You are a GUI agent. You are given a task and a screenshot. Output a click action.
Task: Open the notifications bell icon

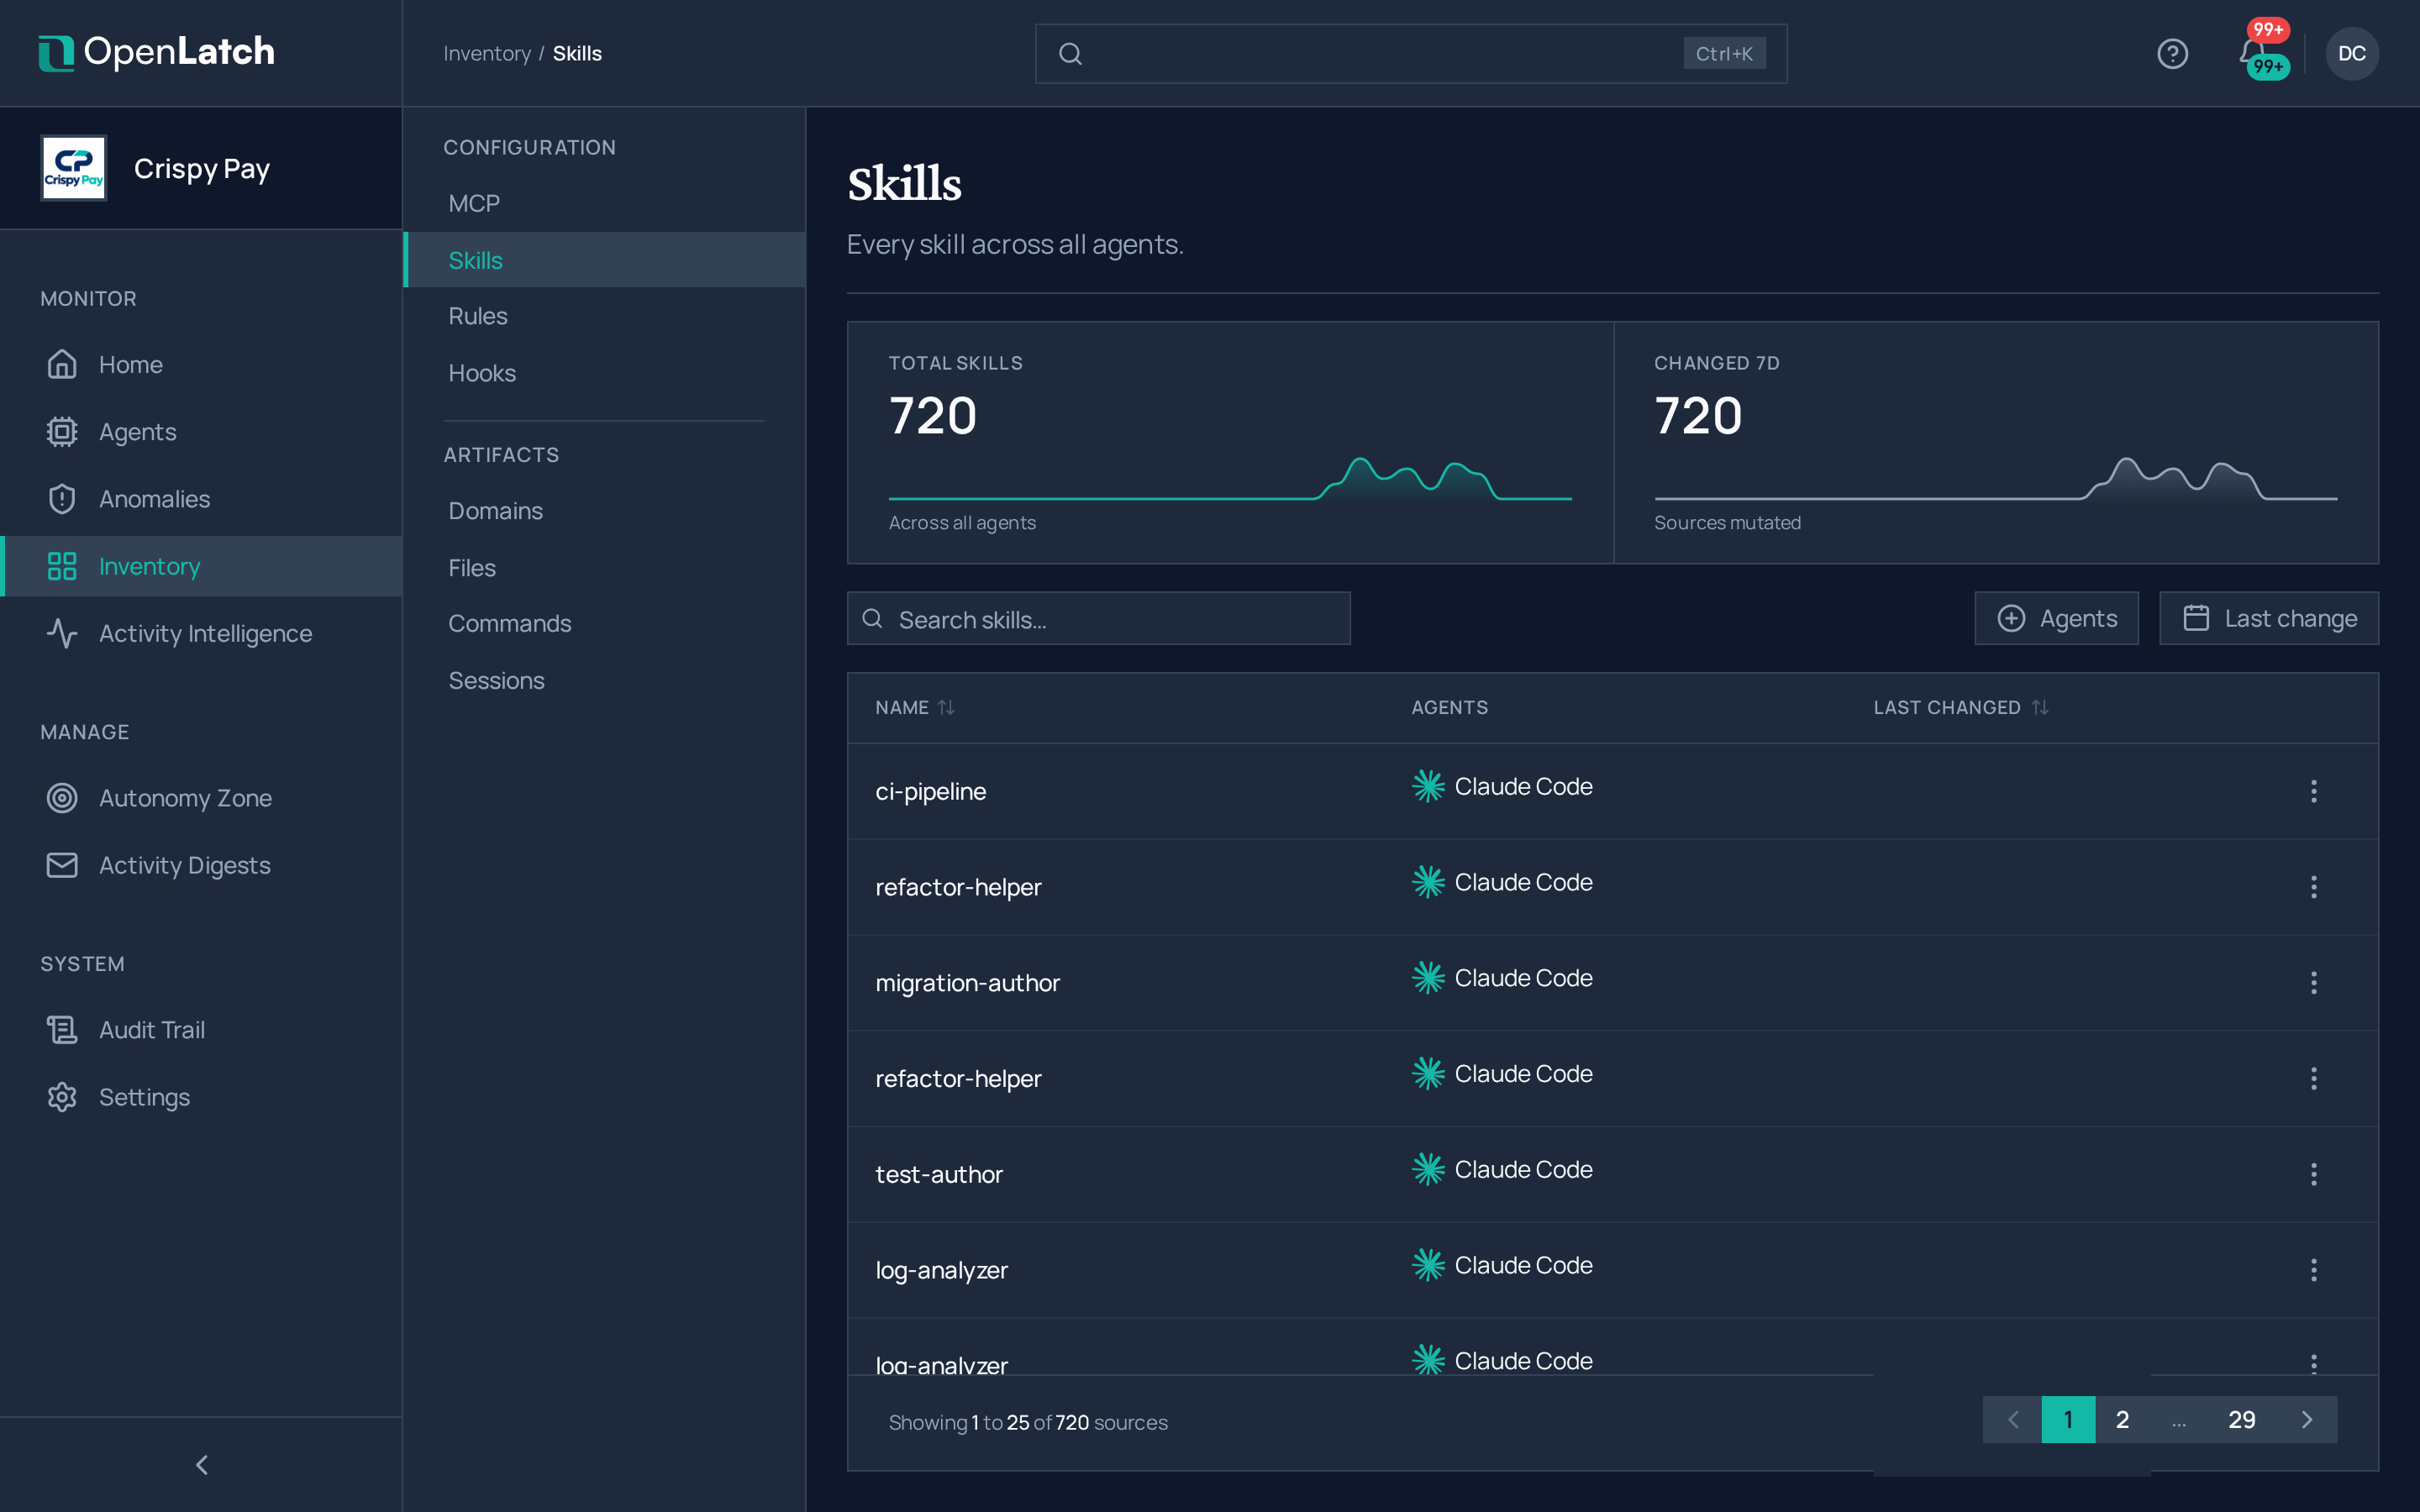[x=2253, y=53]
